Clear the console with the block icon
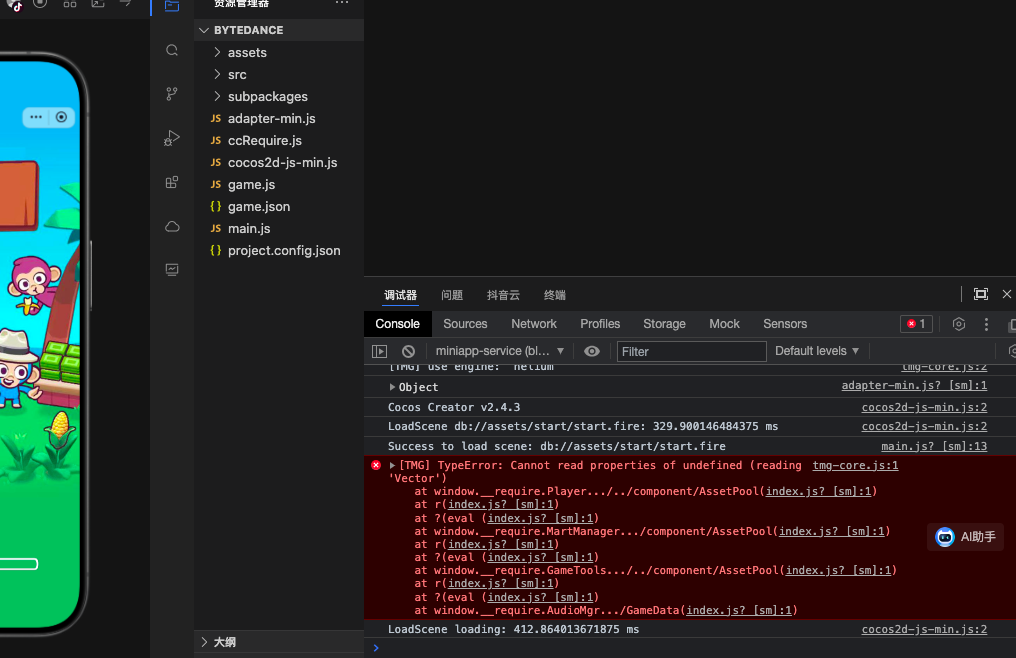Screen dimensions: 1016x658 408,351
